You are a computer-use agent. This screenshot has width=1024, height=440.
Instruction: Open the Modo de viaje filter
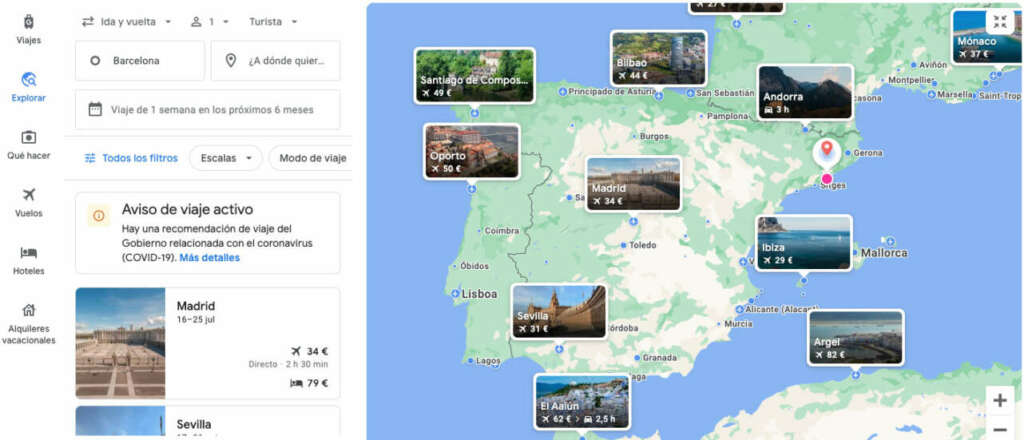point(311,158)
